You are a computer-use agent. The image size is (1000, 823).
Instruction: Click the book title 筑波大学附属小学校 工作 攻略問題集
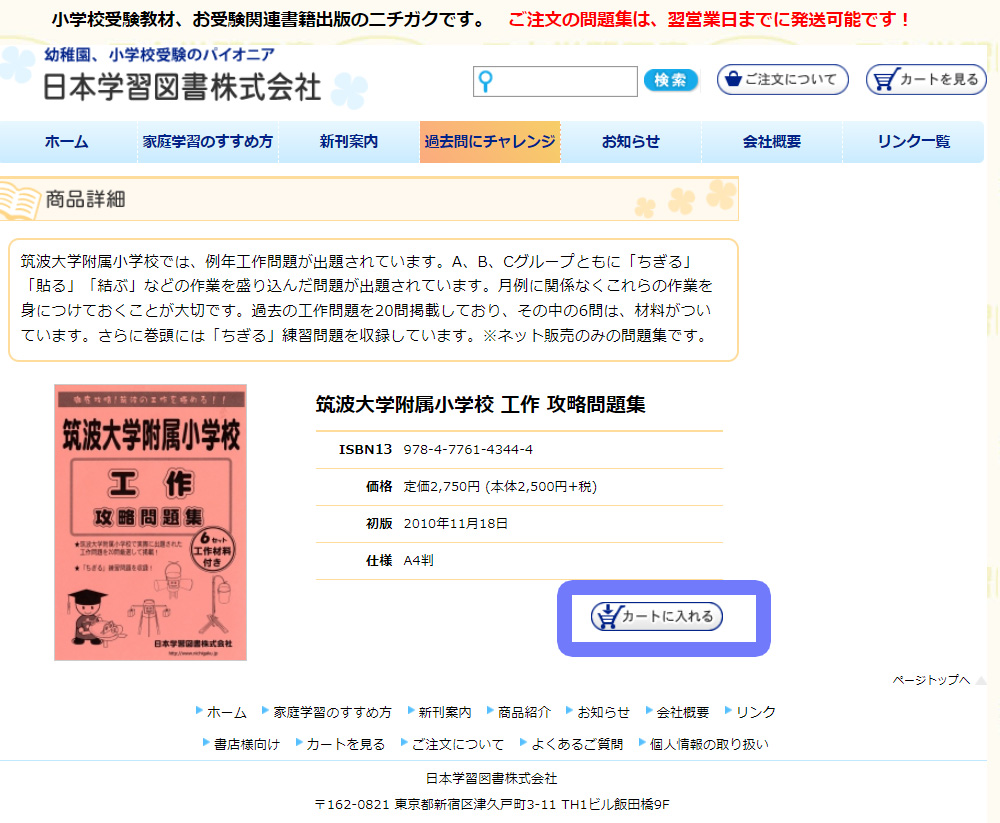point(481,404)
